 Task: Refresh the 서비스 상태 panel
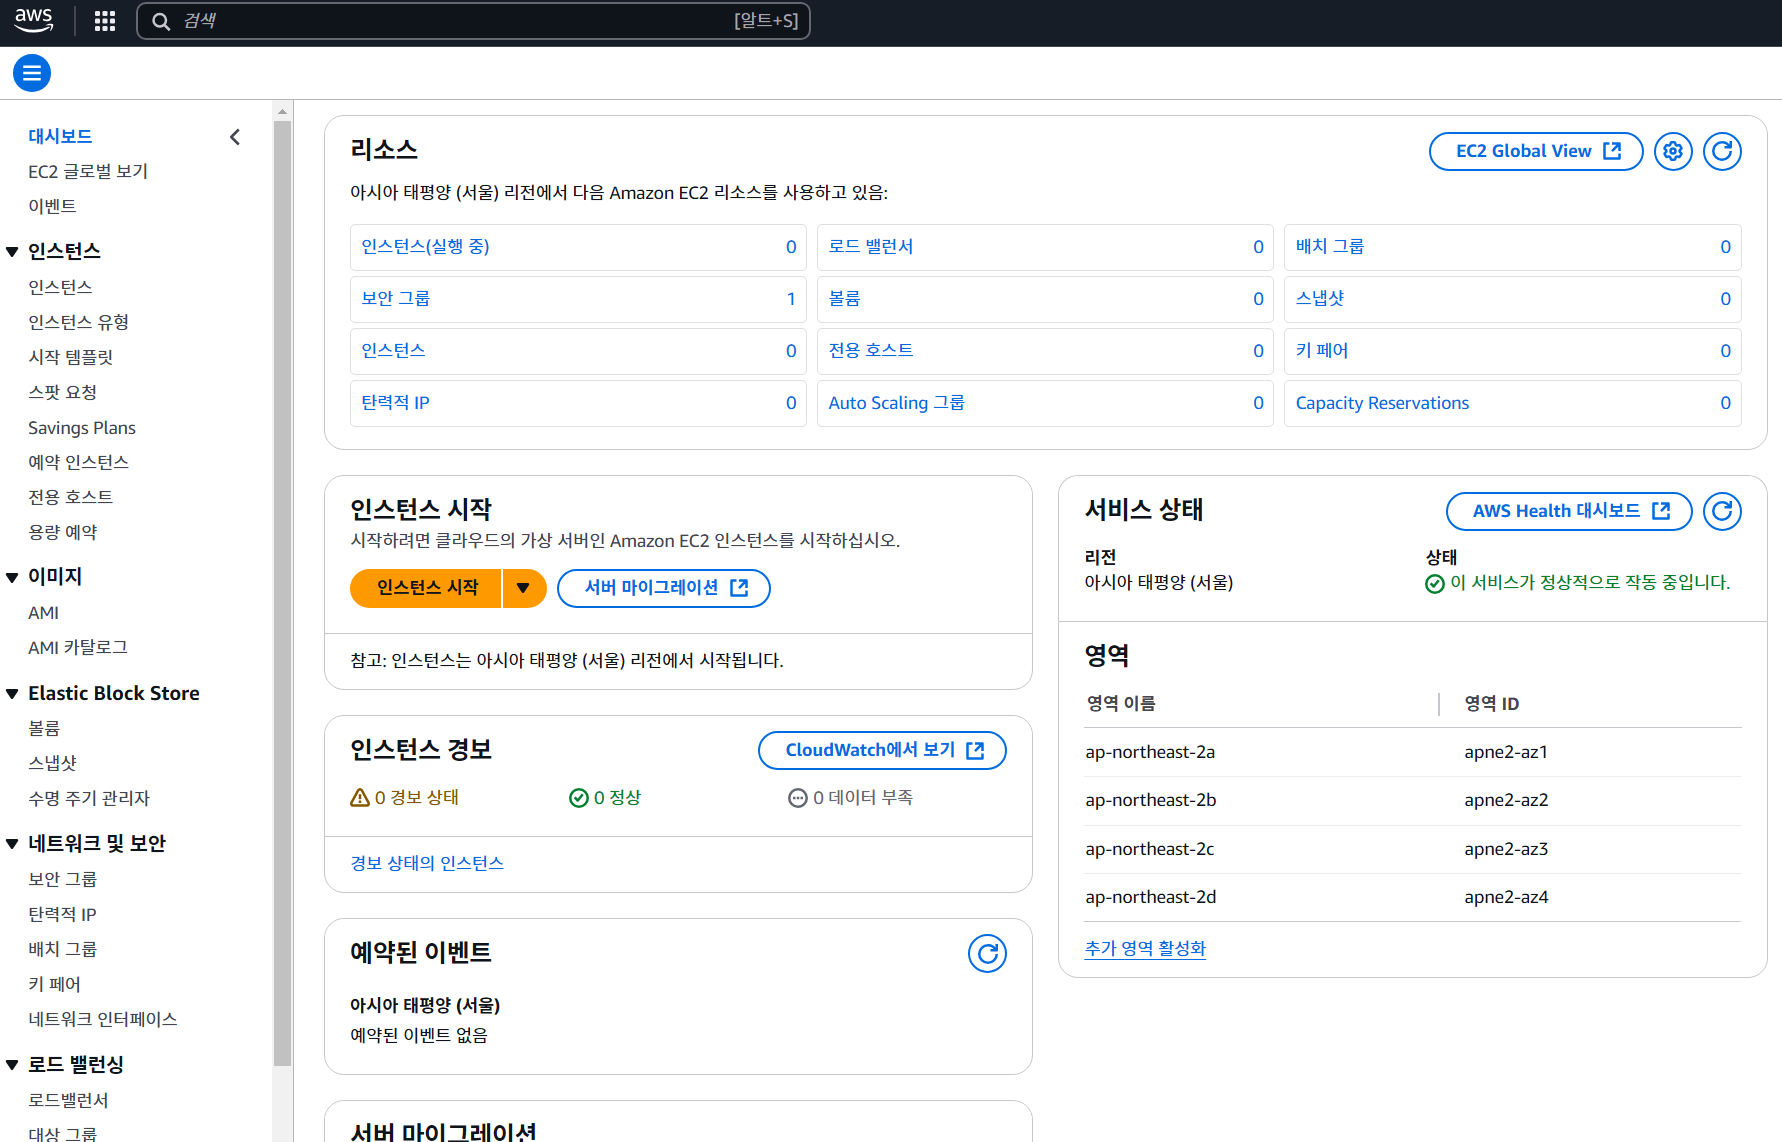(1722, 511)
